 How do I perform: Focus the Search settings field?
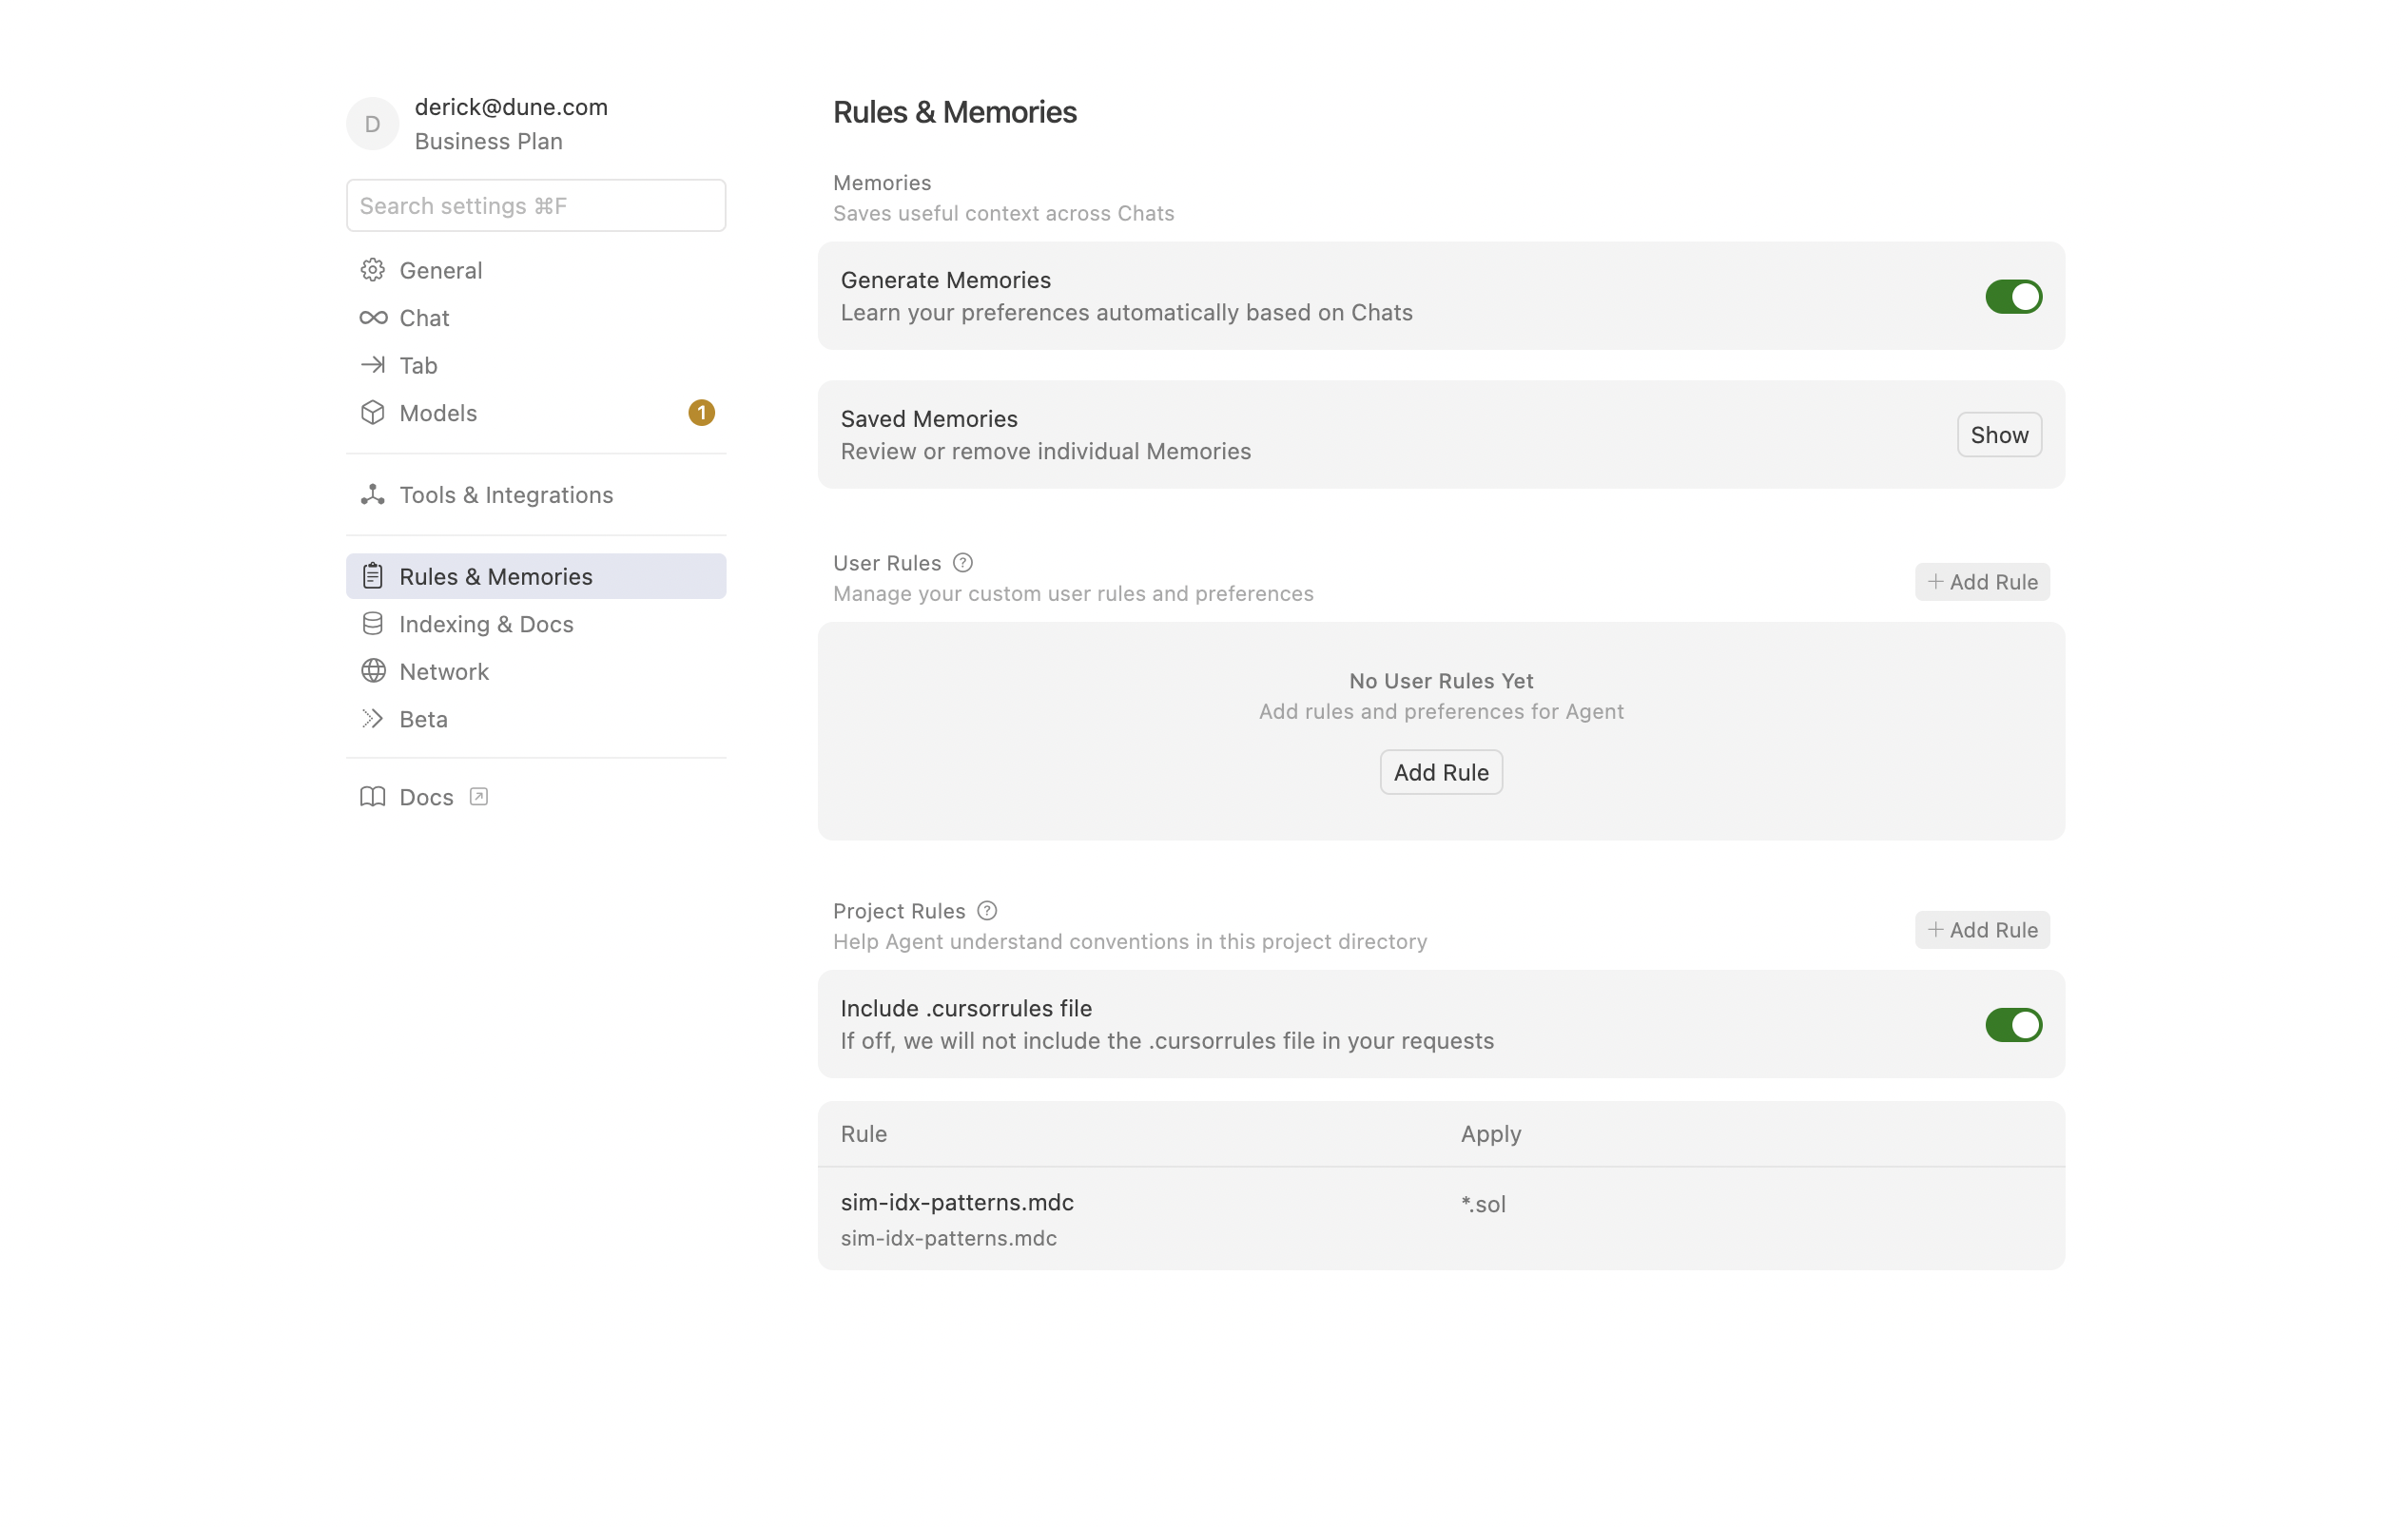[536, 206]
